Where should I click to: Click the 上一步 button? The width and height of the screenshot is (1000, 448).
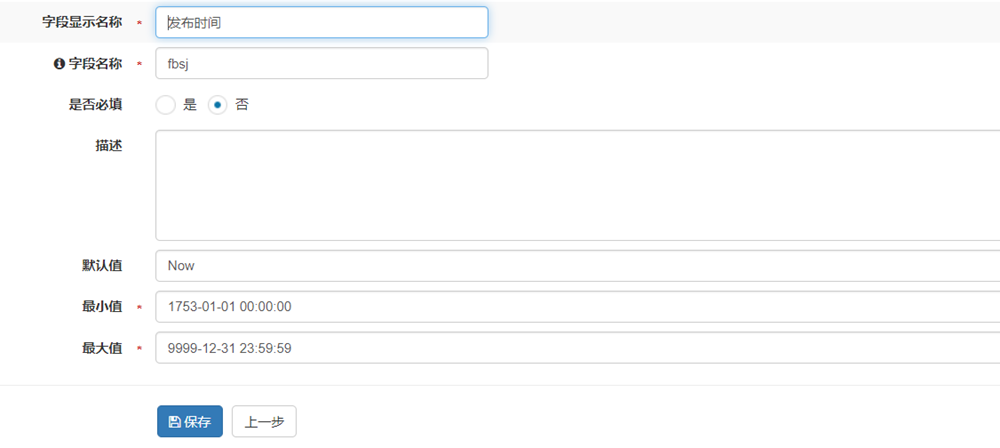[264, 422]
